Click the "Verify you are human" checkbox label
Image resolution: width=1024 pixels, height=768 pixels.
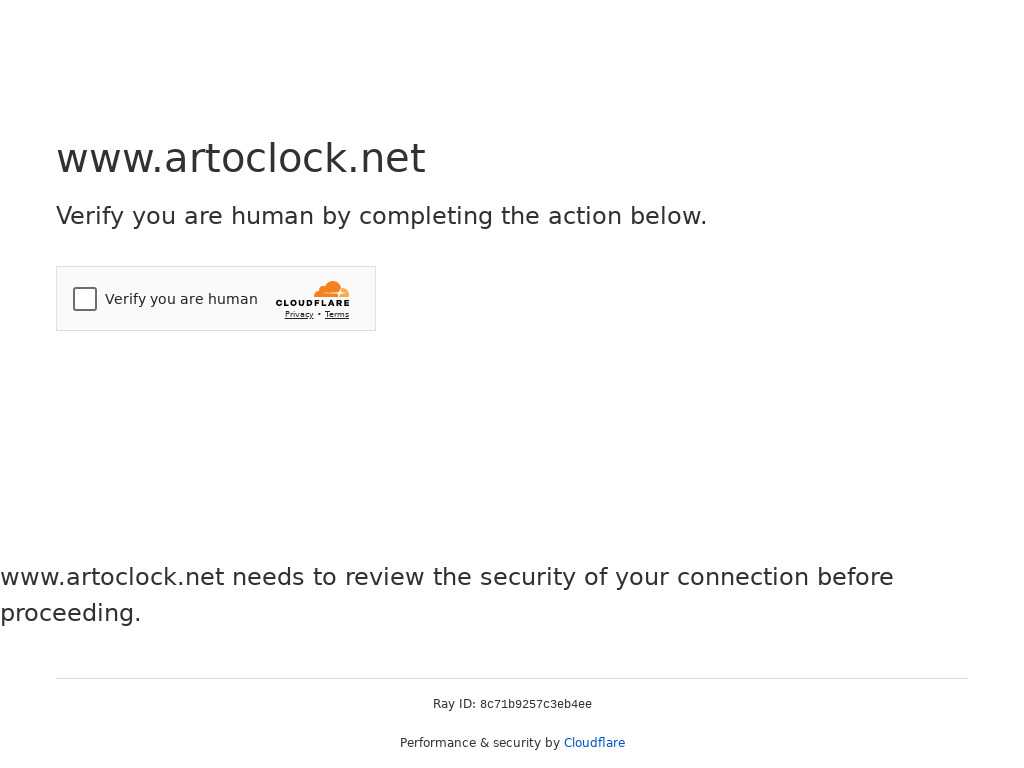(x=181, y=299)
